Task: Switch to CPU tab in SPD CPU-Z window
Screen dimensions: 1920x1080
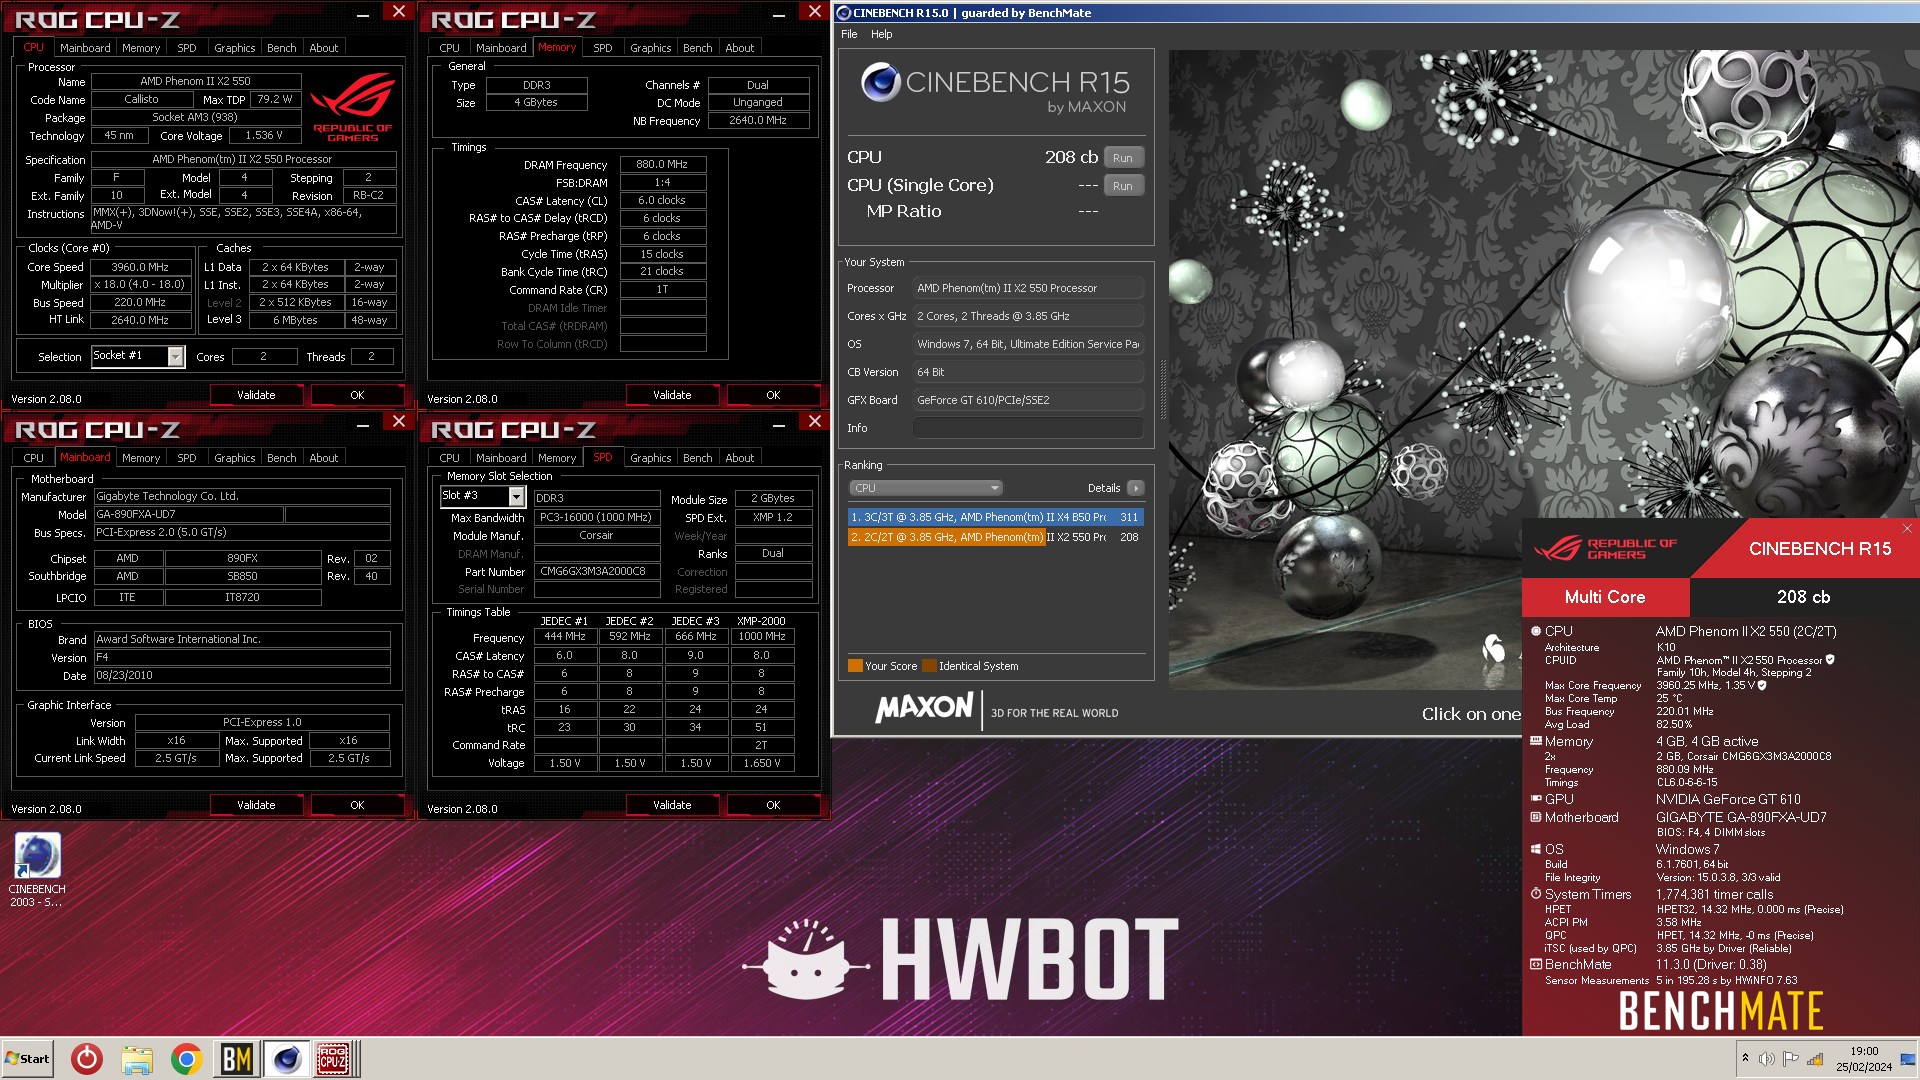Action: [x=449, y=458]
